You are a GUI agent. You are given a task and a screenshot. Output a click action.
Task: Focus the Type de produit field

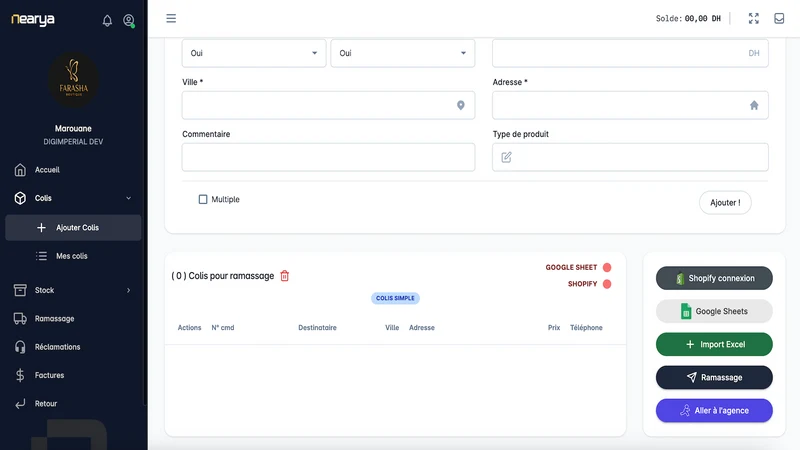630,157
